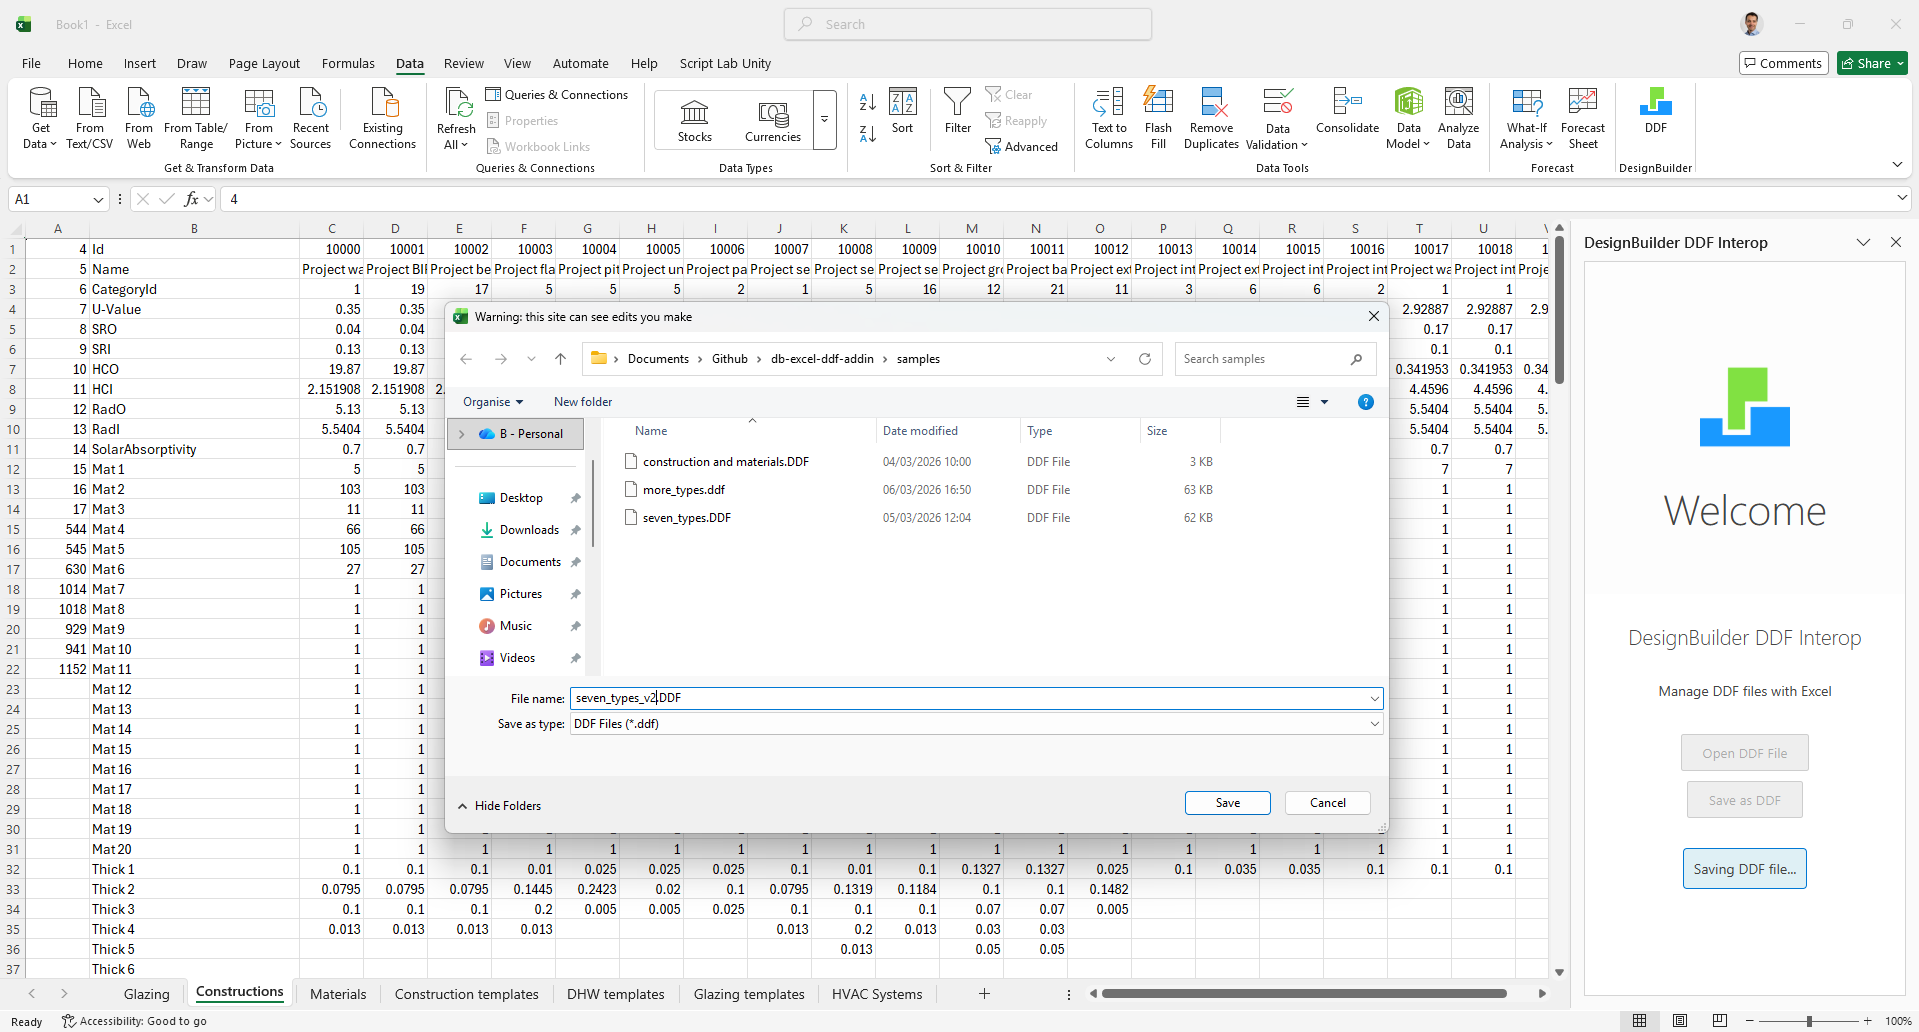Screen dimensions: 1919x1032
Task: Switch to Page Break Preview view
Action: pyautogui.click(x=1719, y=1021)
